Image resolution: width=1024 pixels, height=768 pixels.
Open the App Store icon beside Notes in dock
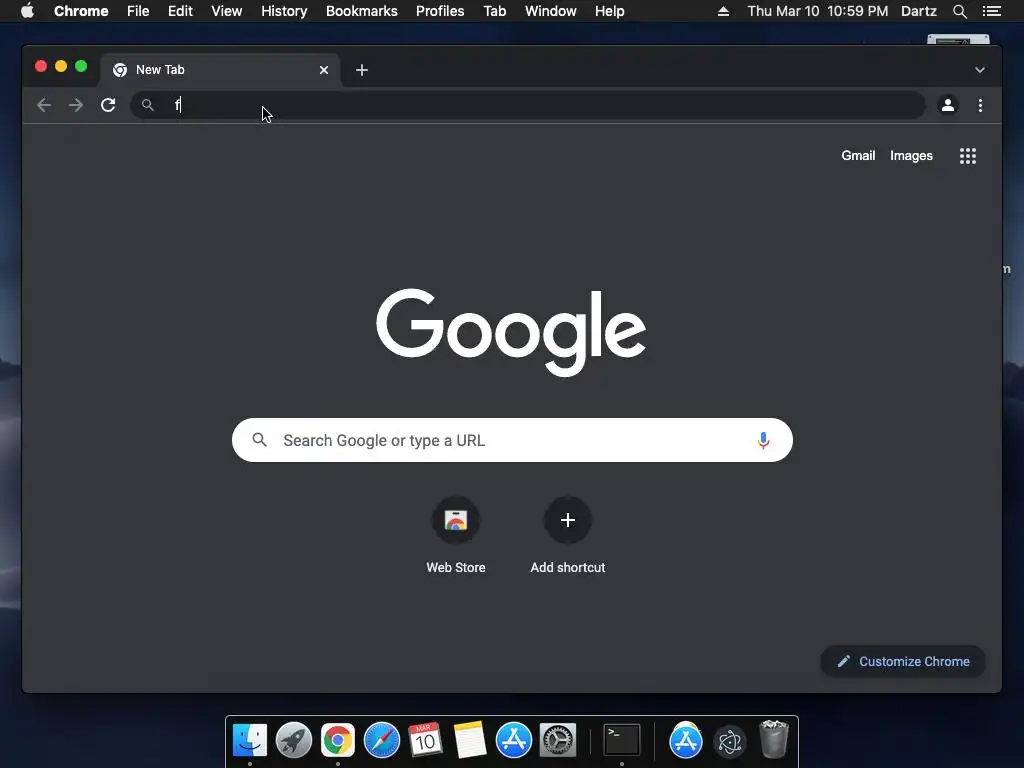513,741
